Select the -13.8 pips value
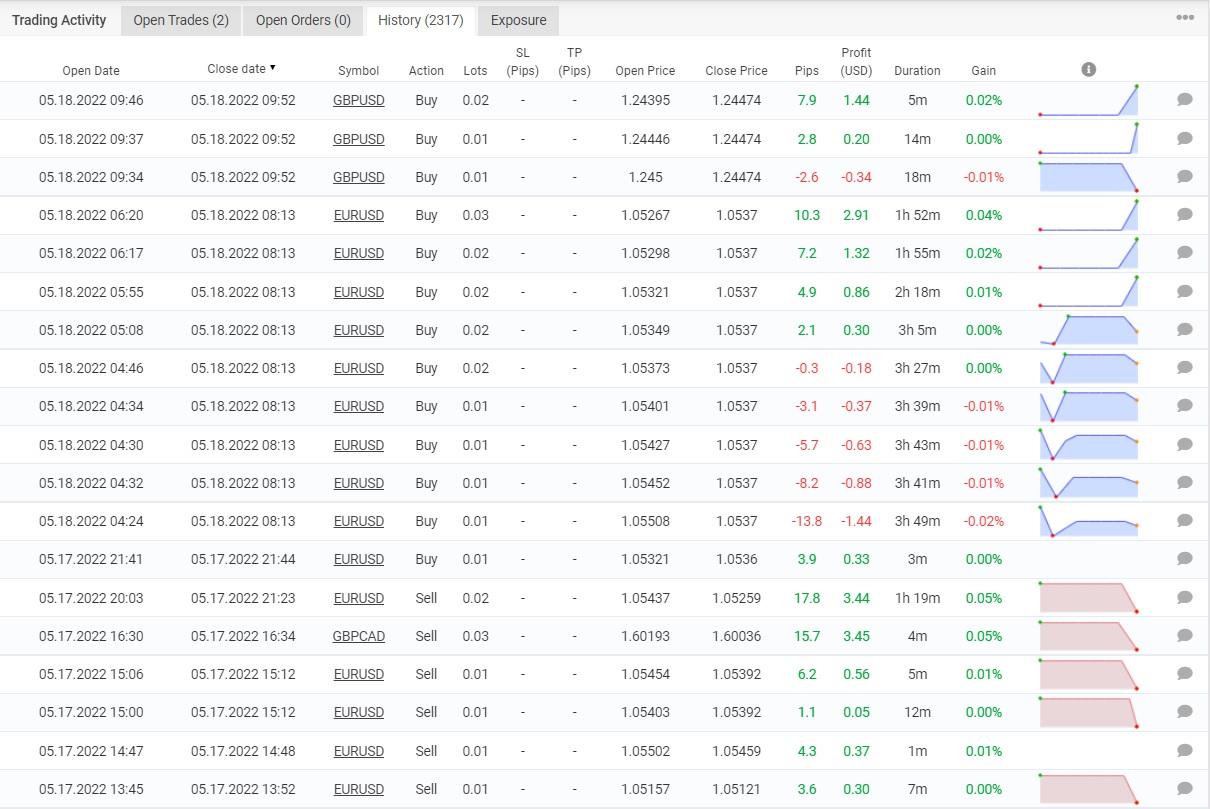The height and width of the screenshot is (809, 1210). (x=806, y=521)
